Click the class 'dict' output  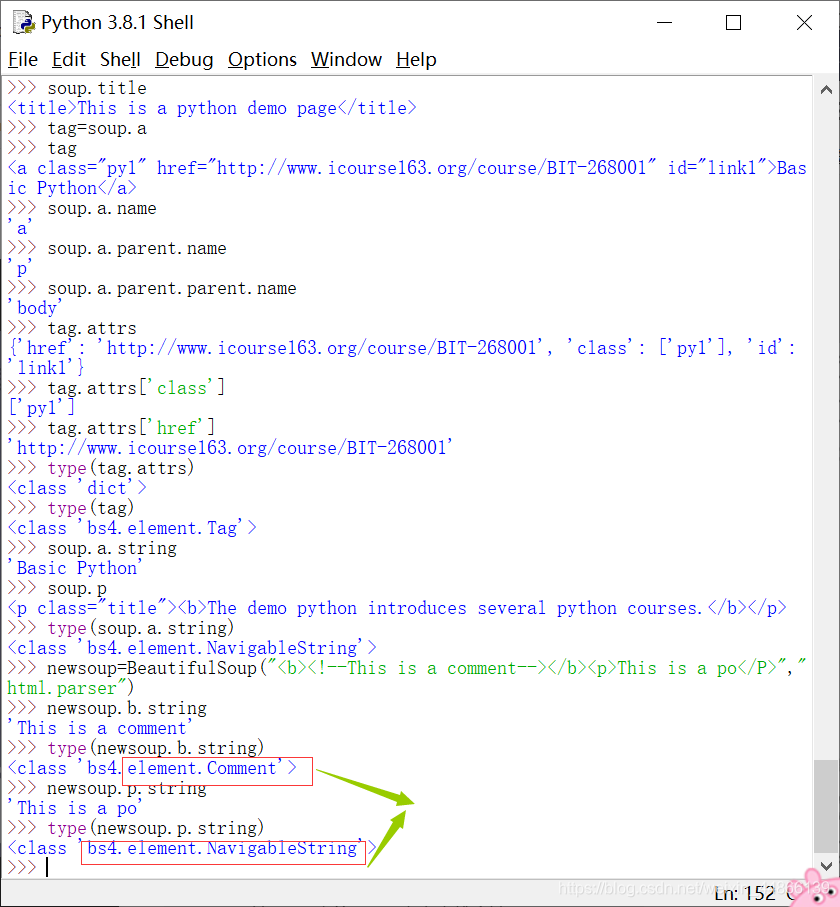(77, 488)
